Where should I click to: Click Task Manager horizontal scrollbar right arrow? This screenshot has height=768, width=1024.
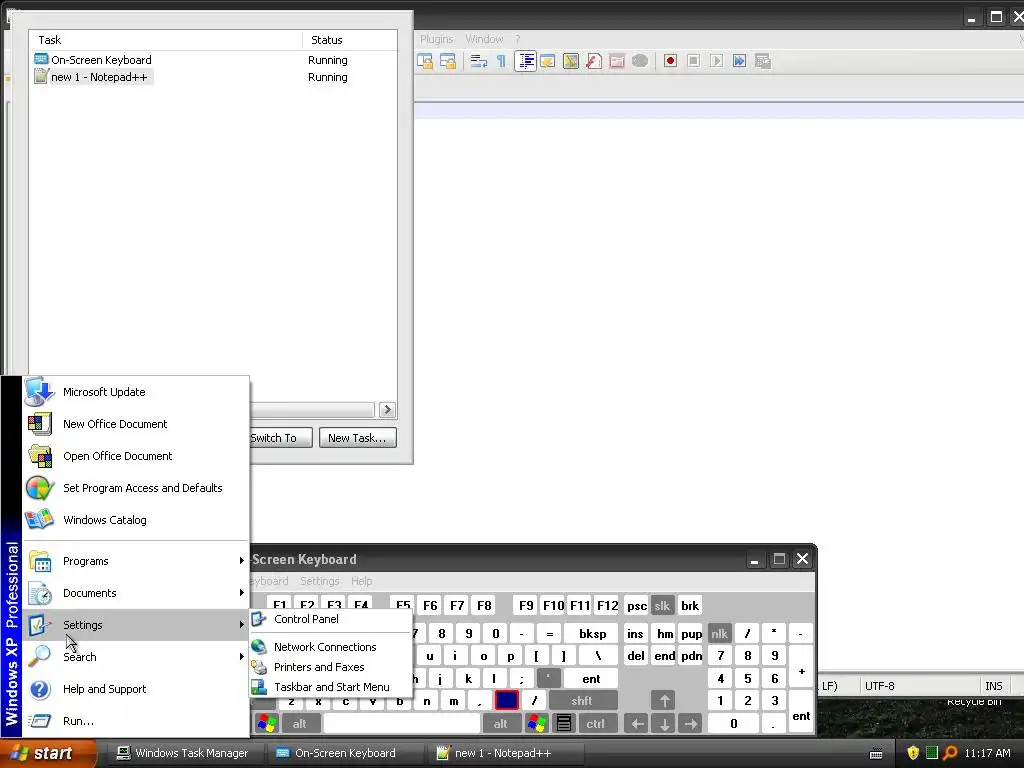tap(387, 409)
